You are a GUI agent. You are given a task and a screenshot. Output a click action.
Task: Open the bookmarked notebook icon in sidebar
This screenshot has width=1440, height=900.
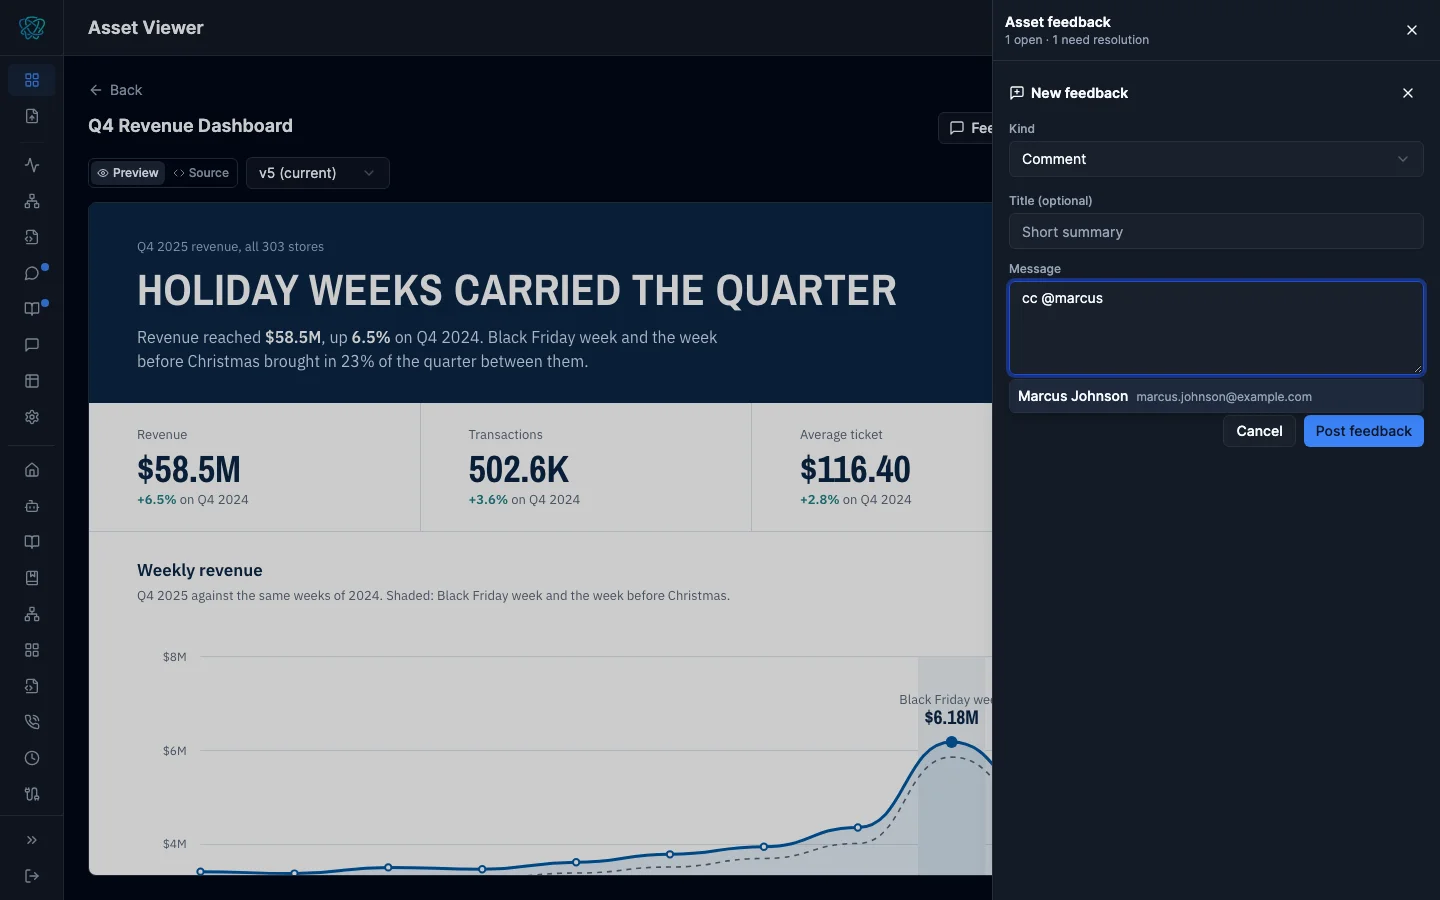32,578
